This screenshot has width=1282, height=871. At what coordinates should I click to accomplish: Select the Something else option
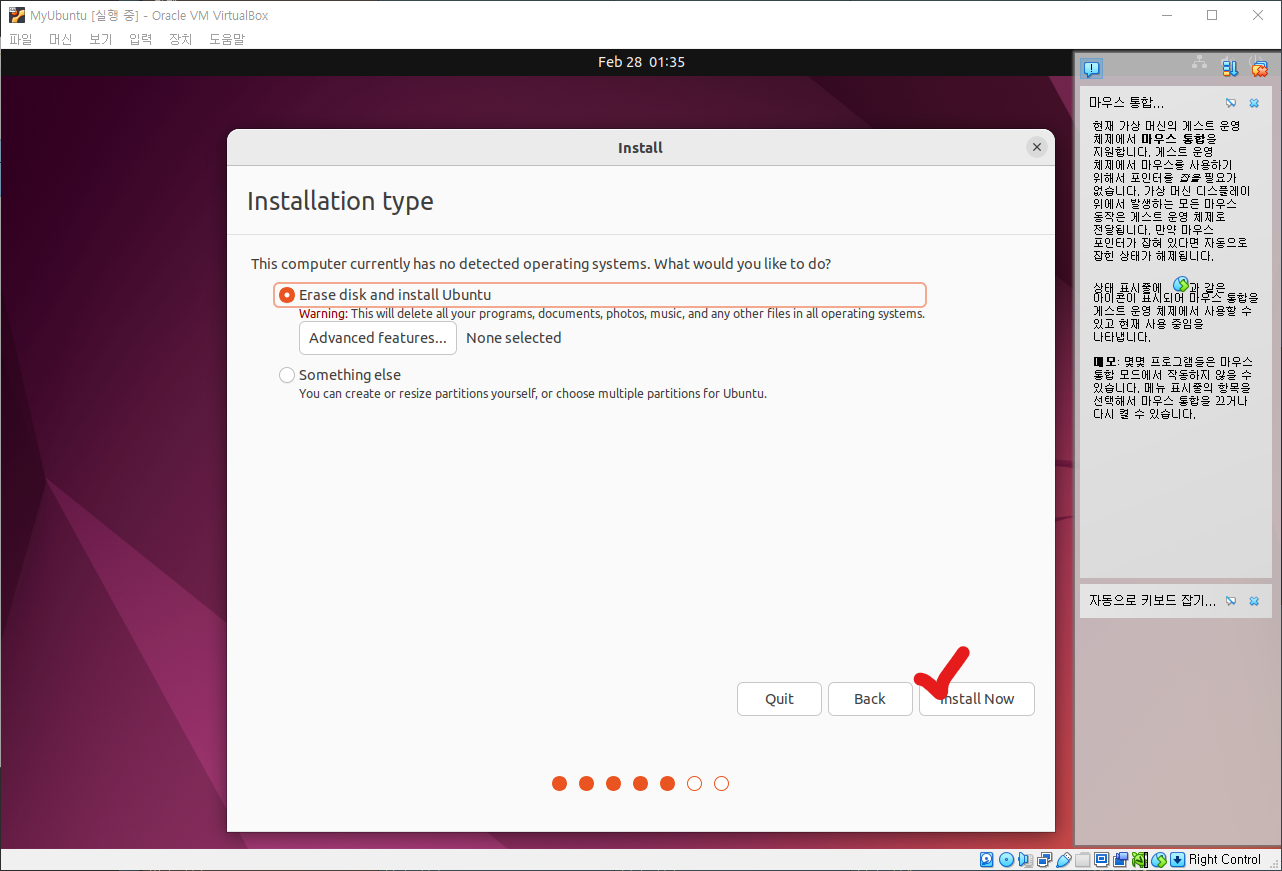tap(340, 375)
